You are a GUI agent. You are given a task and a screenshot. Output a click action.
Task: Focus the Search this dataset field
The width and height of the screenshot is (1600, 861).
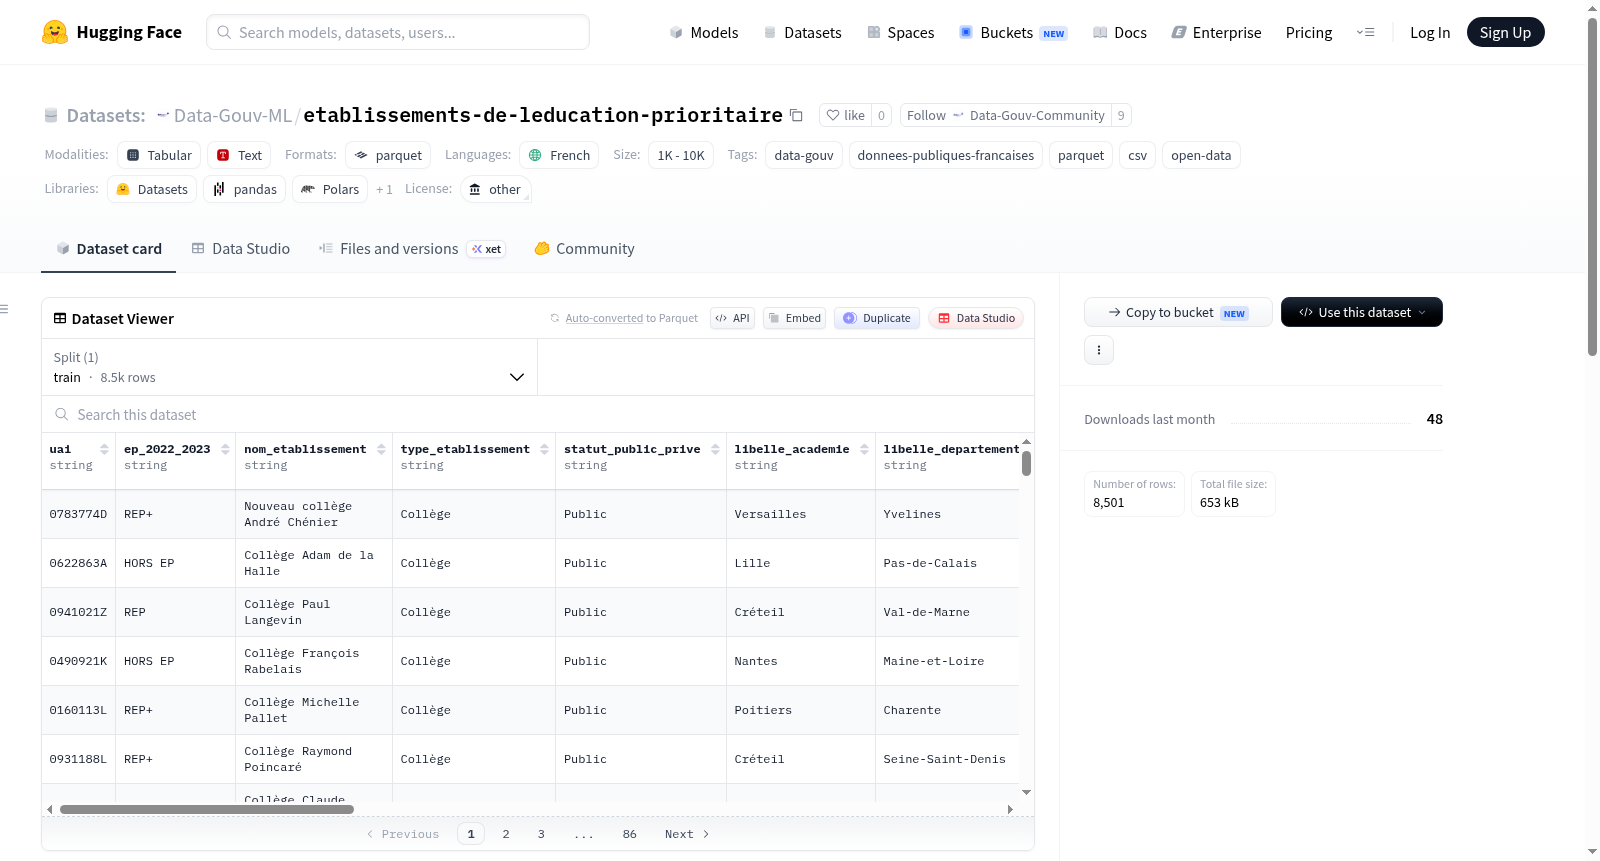point(538,415)
